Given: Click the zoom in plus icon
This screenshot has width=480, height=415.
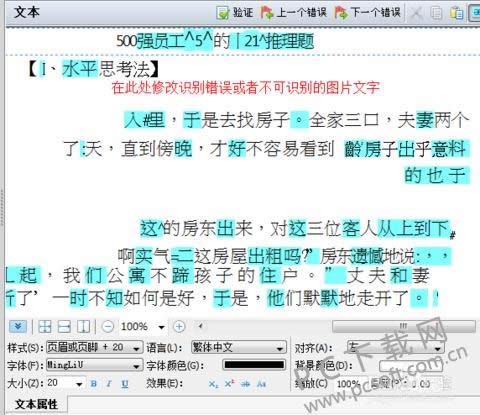Looking at the screenshot, I should pyautogui.click(x=179, y=326).
